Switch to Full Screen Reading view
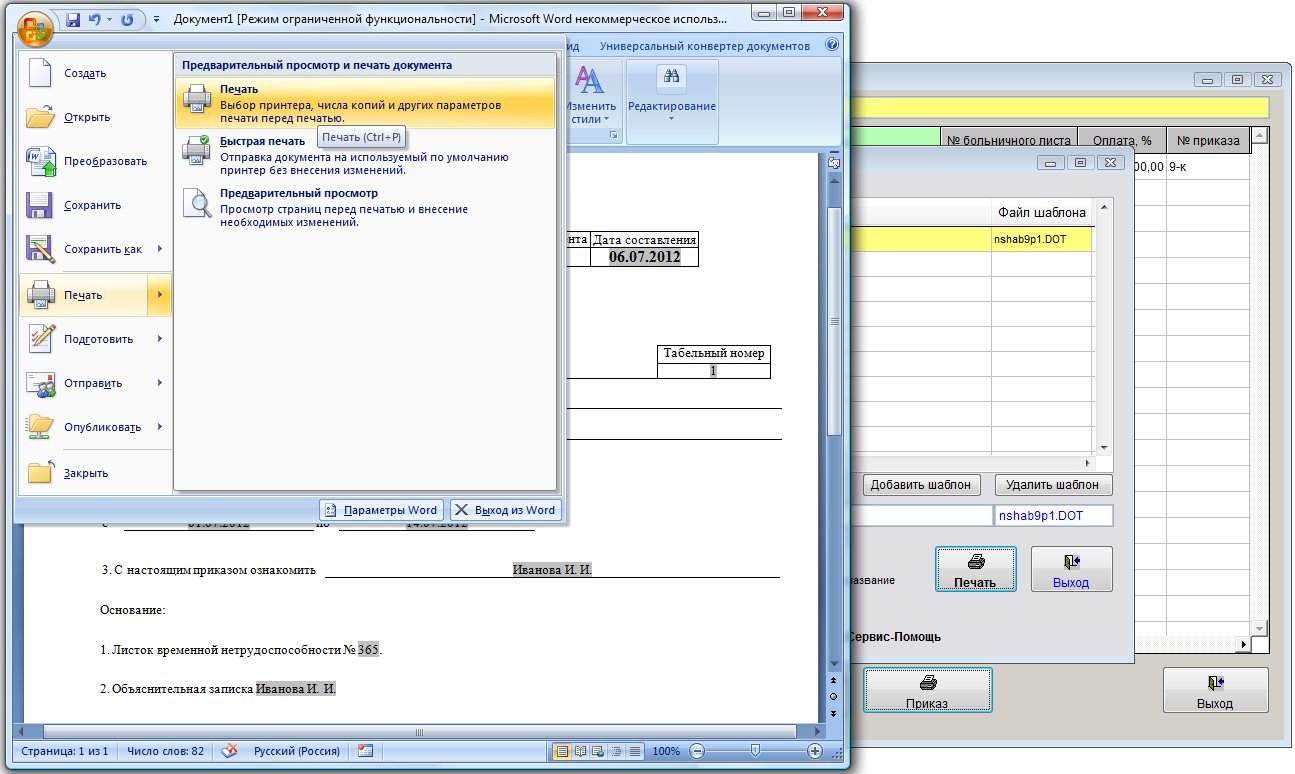 coord(581,751)
